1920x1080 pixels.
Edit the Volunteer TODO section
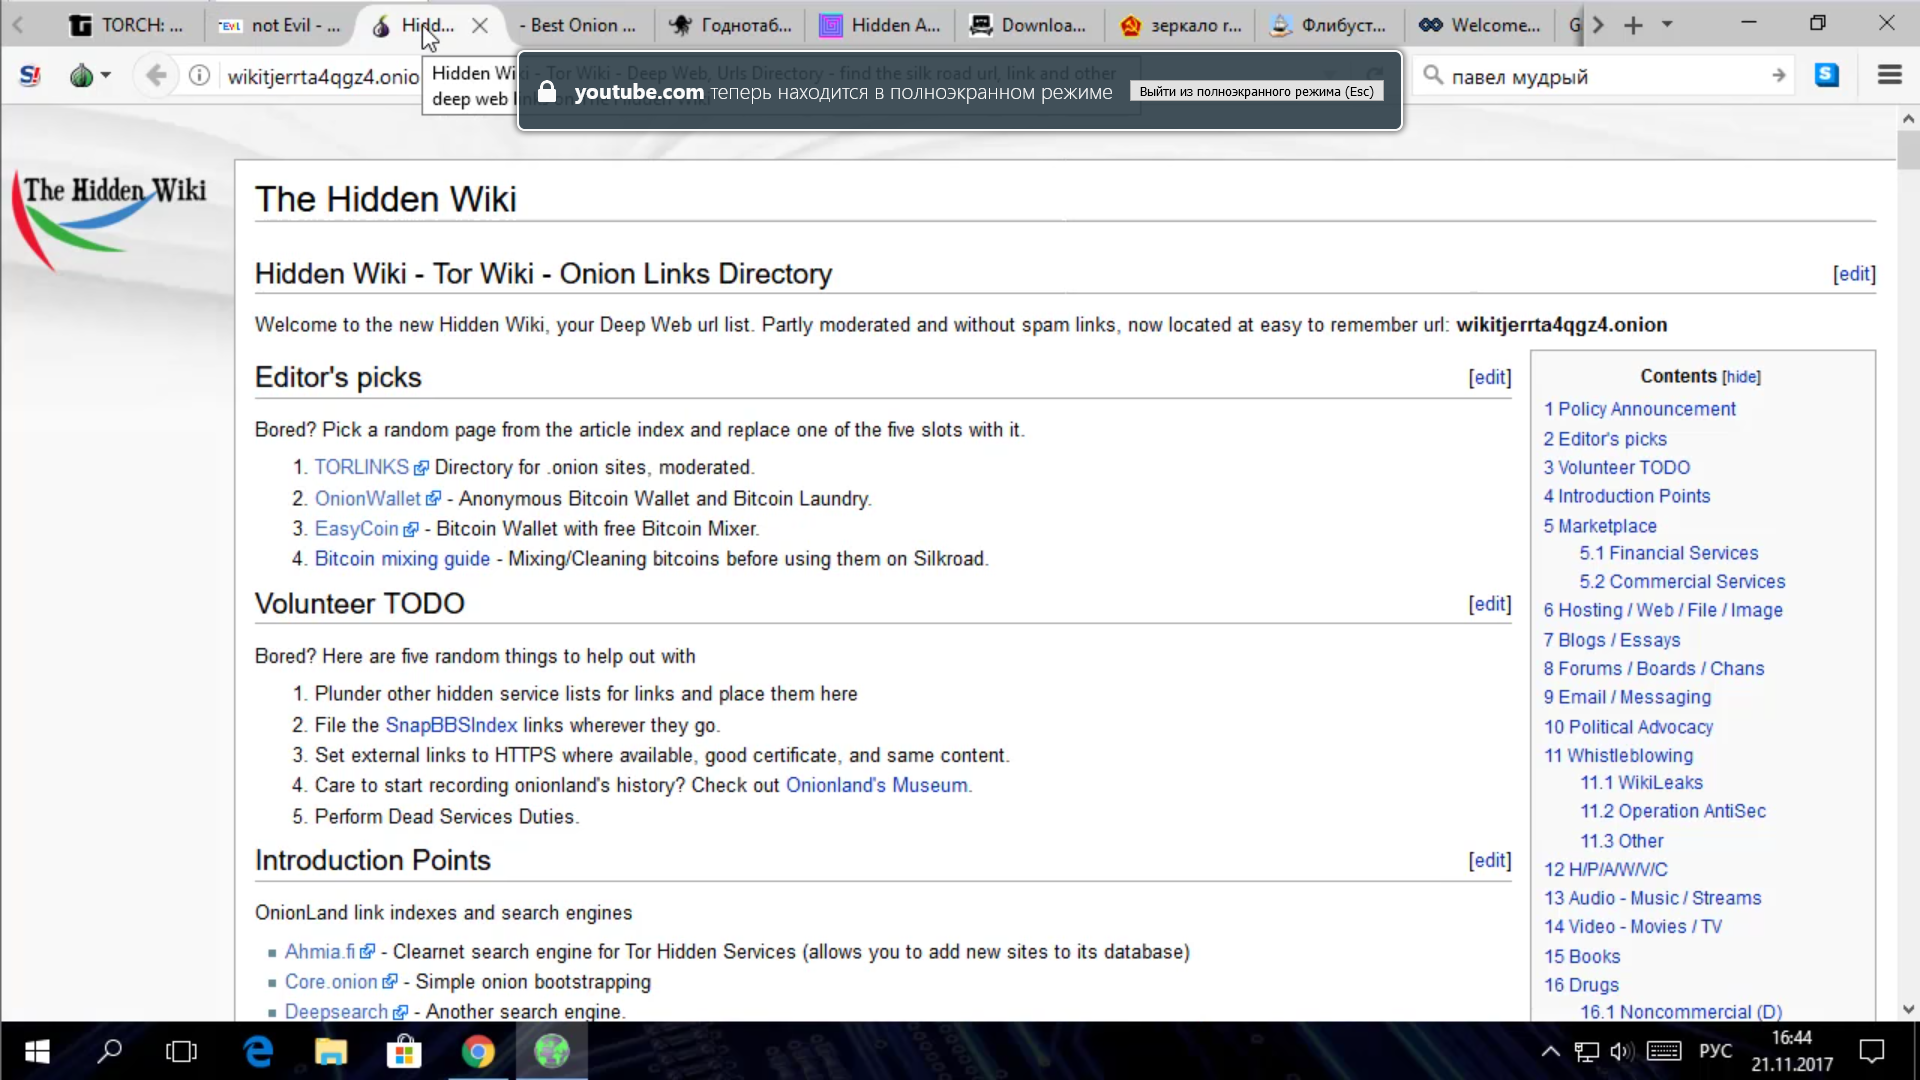[x=1490, y=604]
